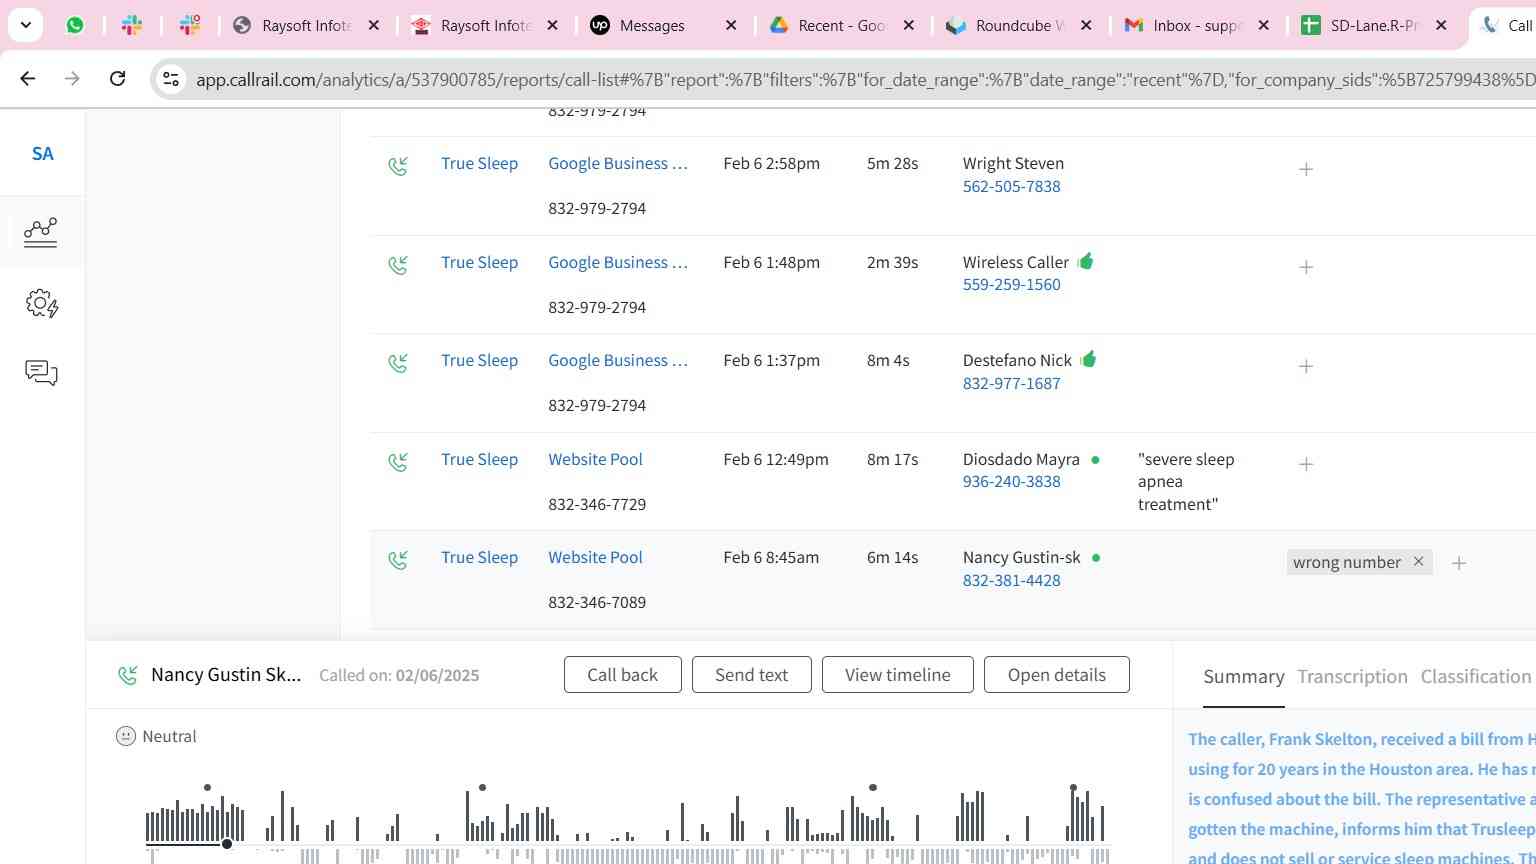
Task: Switch to the first Slack browser tab
Action: [x=132, y=25]
